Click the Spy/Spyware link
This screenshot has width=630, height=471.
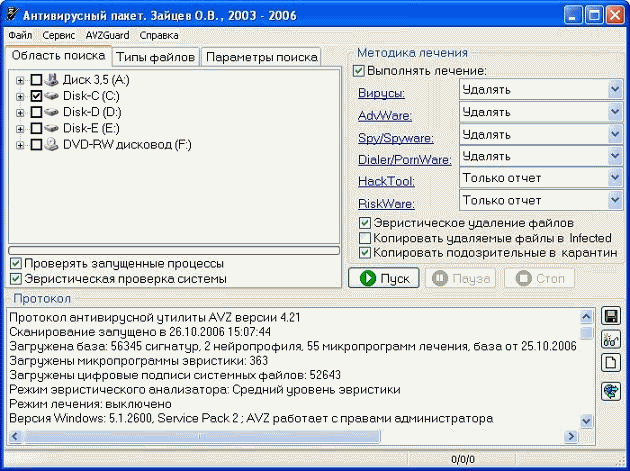coord(396,138)
